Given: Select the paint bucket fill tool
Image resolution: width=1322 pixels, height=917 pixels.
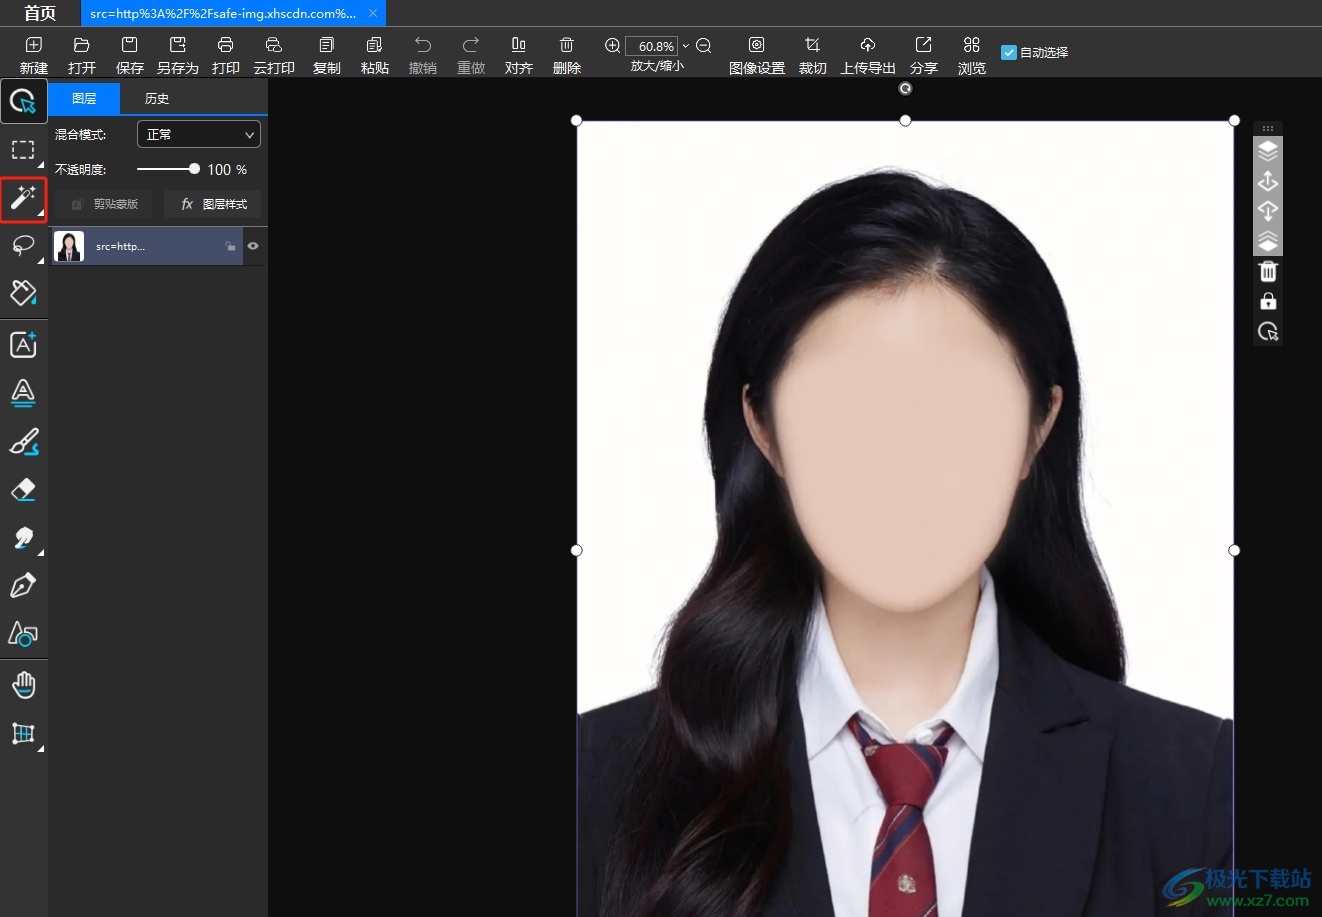Looking at the screenshot, I should point(23,293).
